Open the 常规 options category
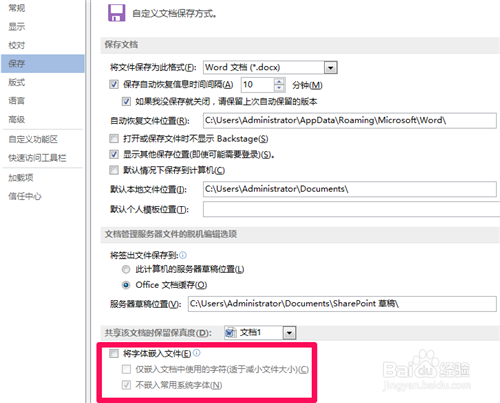The width and height of the screenshot is (500, 403). [17, 8]
